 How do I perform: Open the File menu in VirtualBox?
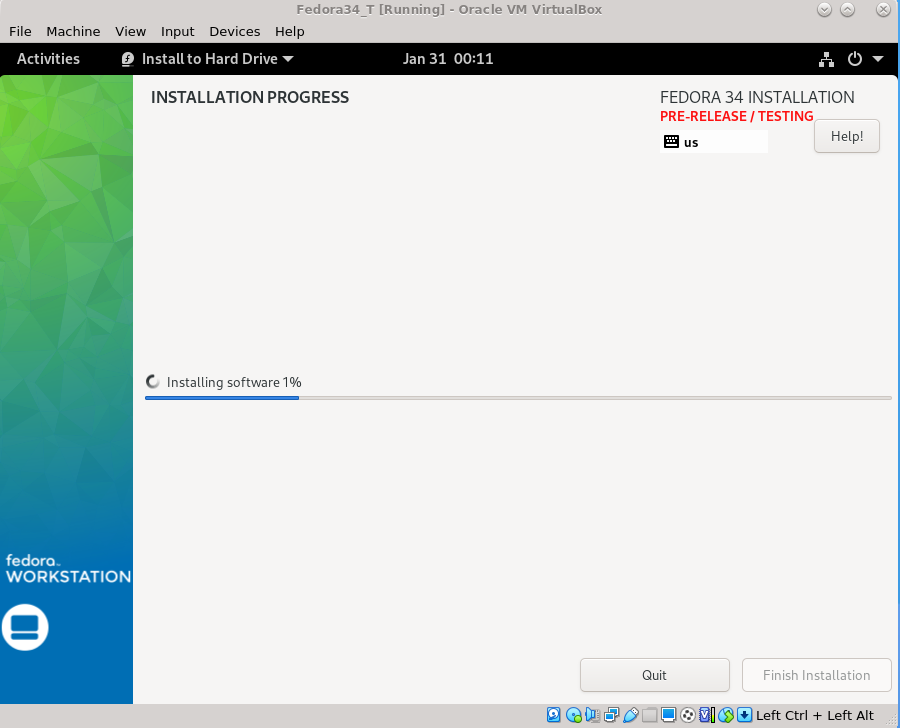click(20, 32)
